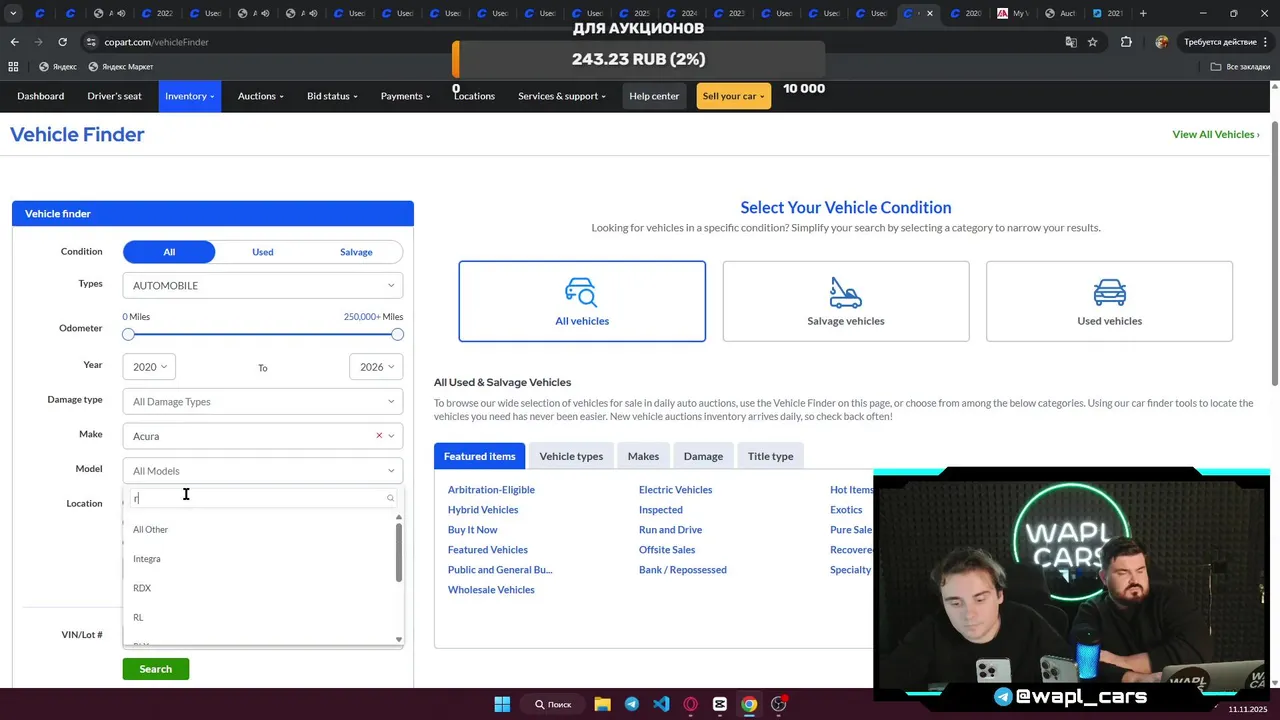Switch to Chrome in taskbar
This screenshot has height=720, width=1280.
(749, 704)
